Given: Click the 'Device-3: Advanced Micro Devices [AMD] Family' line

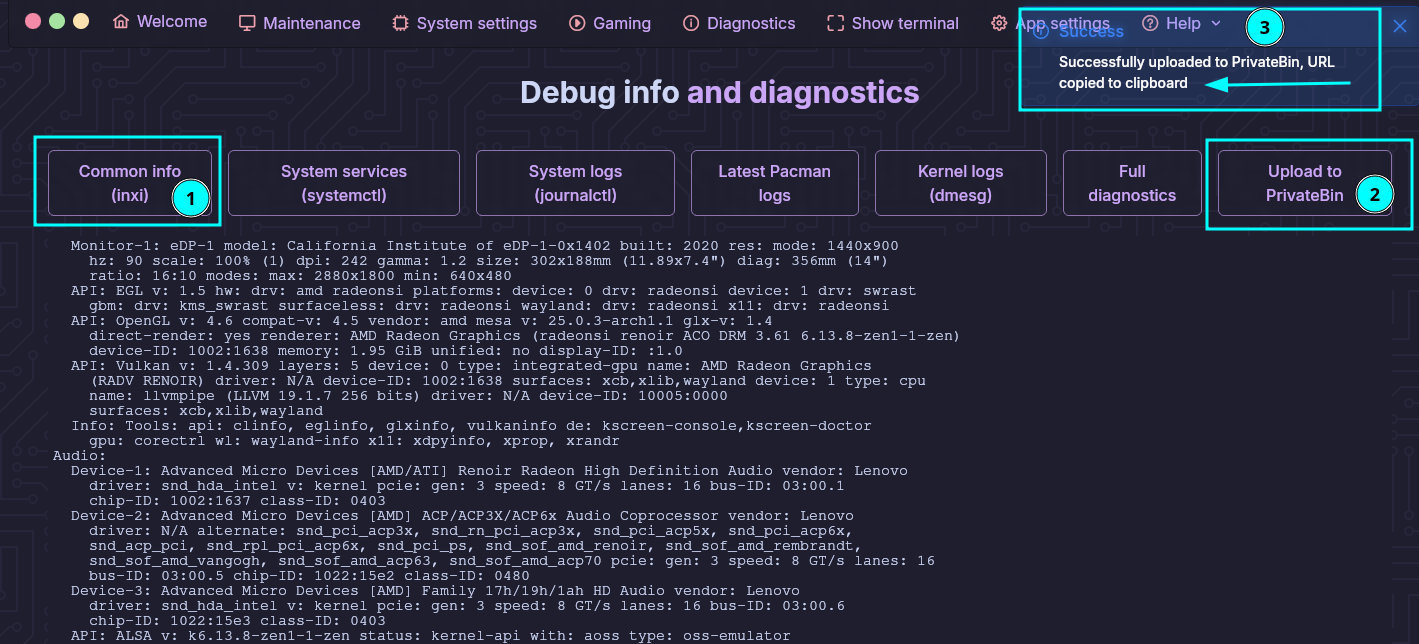Looking at the screenshot, I should pos(435,591).
